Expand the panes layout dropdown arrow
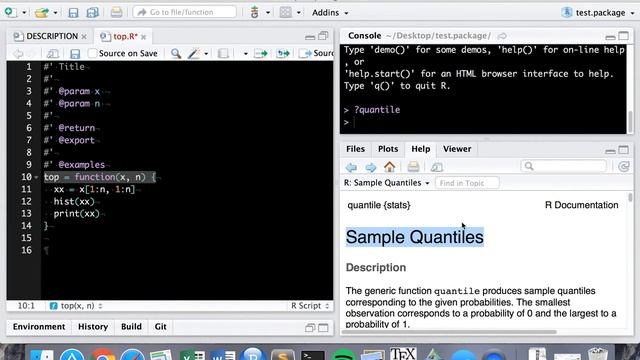Screen dimensions: 640x360 tap(298, 13)
